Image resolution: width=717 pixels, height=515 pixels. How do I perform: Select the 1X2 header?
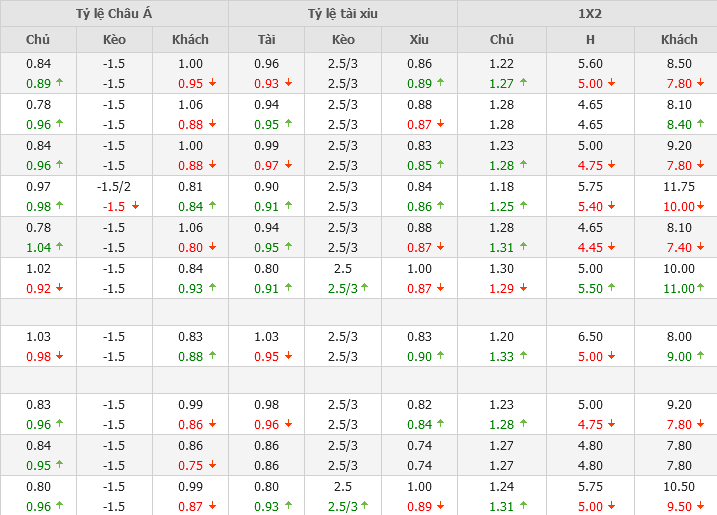pos(590,14)
